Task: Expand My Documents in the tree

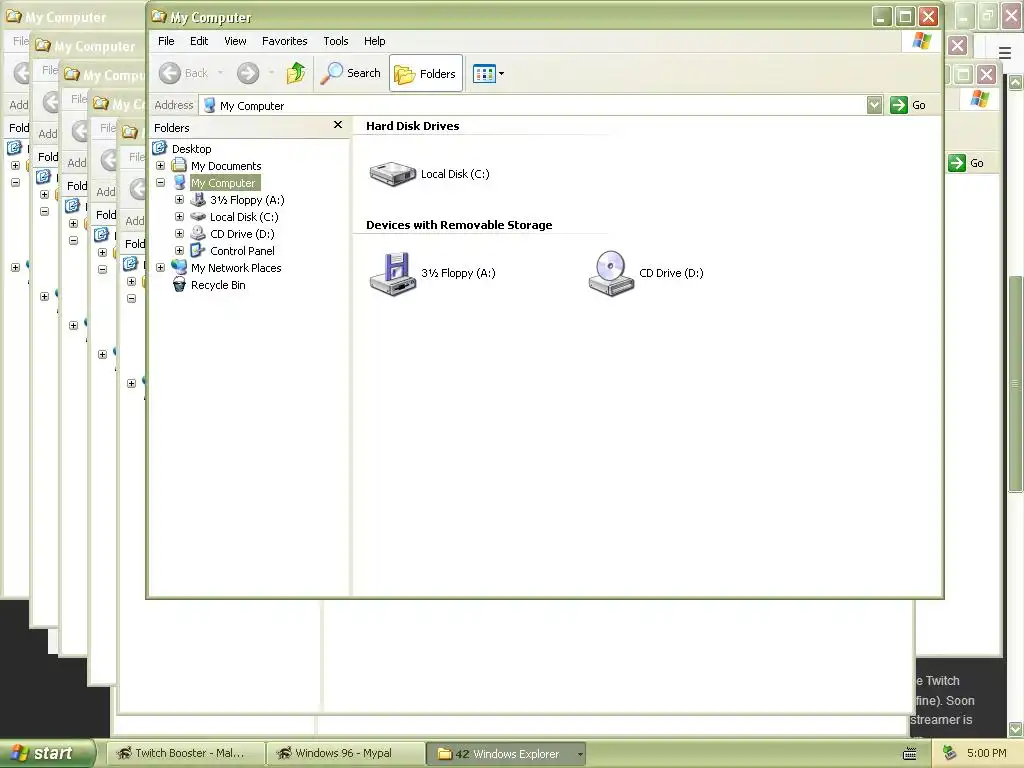Action: click(161, 166)
